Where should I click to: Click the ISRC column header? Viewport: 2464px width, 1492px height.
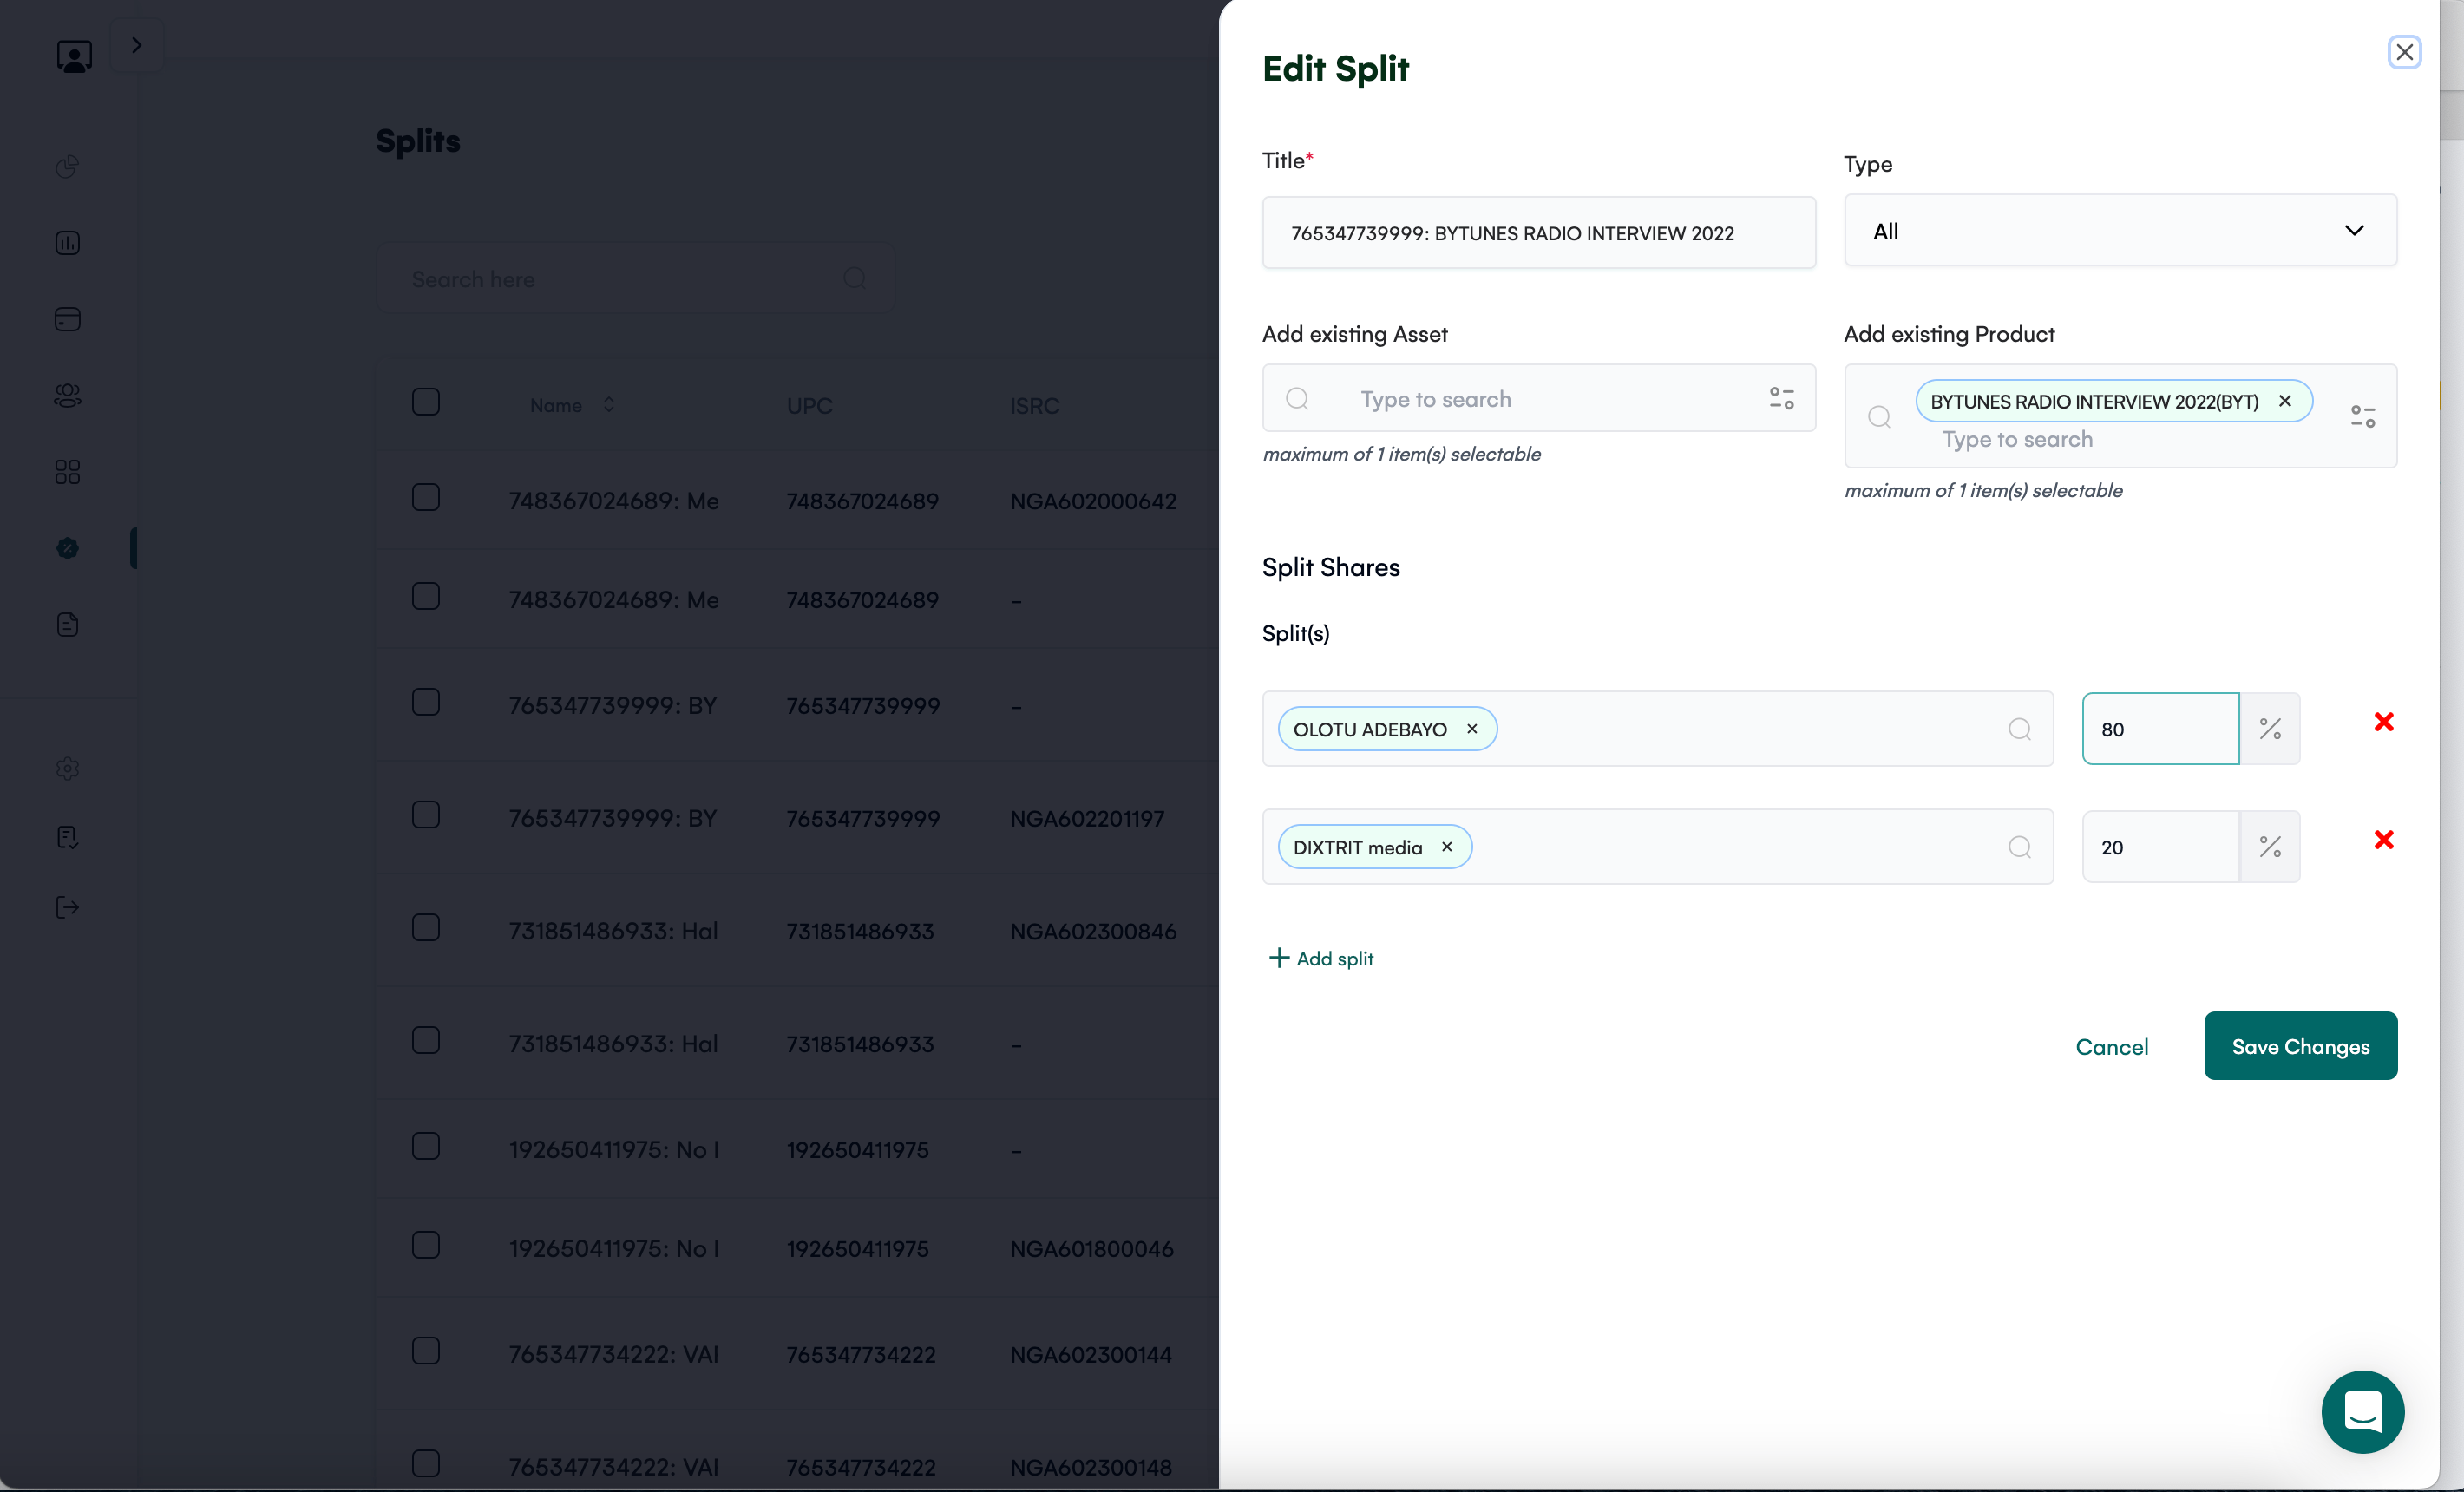coord(1034,406)
